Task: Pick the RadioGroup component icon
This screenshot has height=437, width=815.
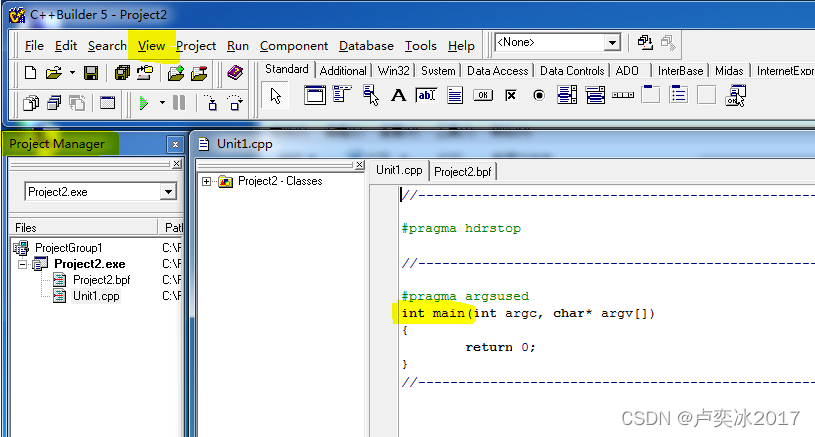Action: click(679, 95)
